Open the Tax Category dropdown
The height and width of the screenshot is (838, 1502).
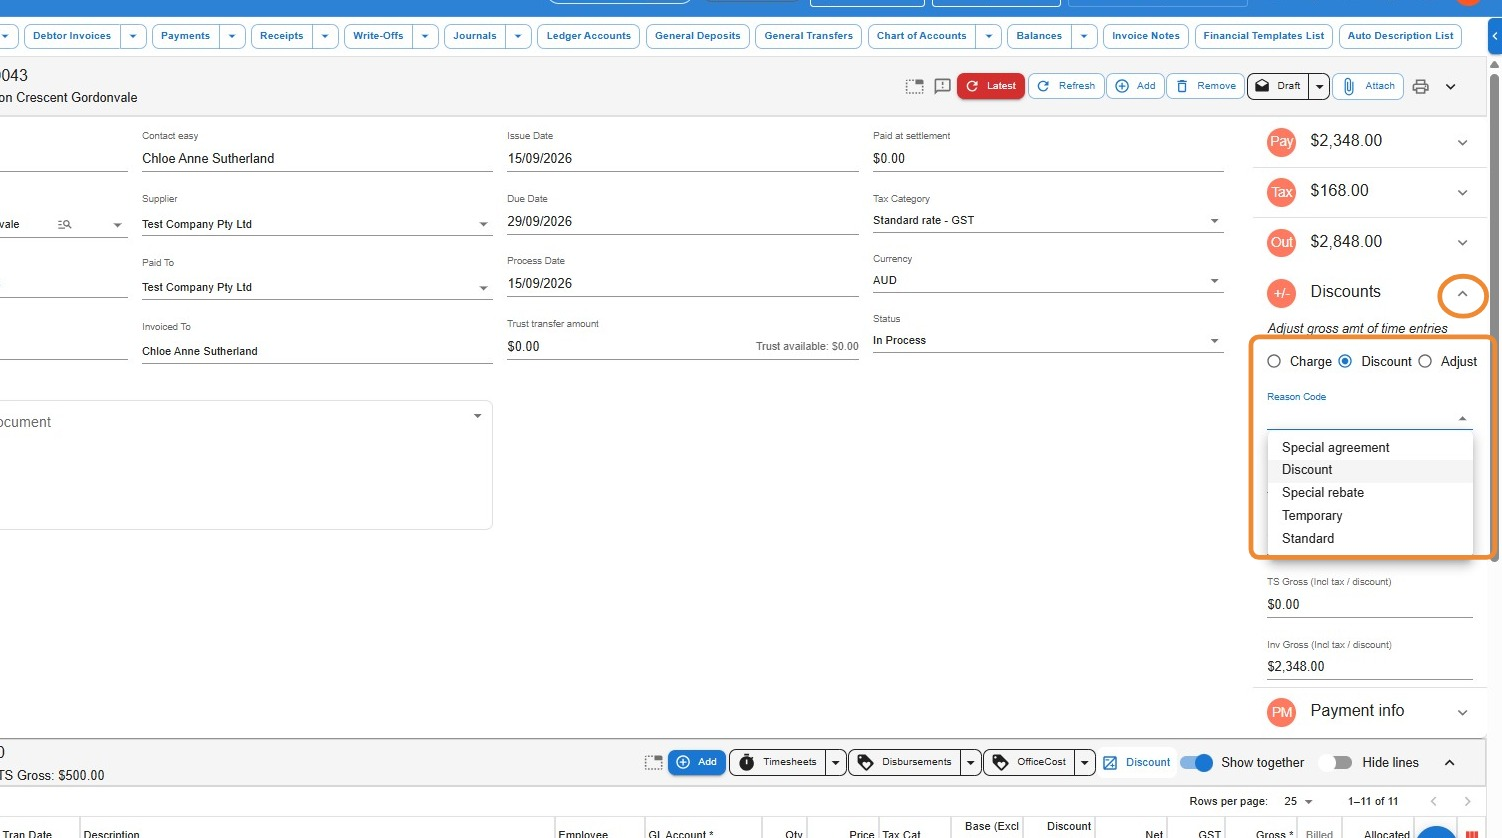[x=1215, y=221]
